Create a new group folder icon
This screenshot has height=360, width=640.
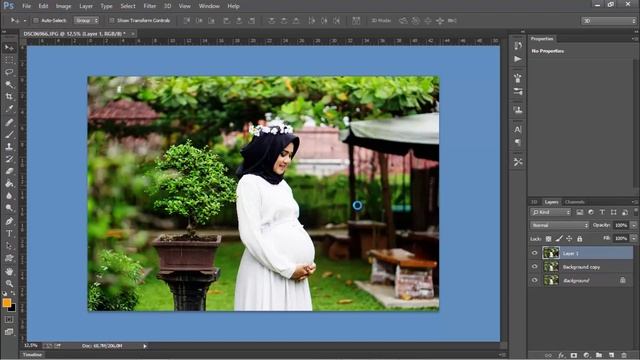click(x=599, y=356)
